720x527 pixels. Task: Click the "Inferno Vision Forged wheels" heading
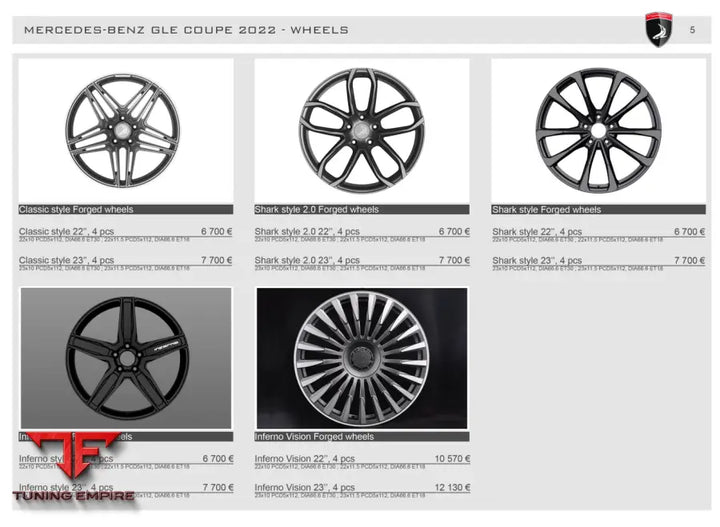click(314, 437)
